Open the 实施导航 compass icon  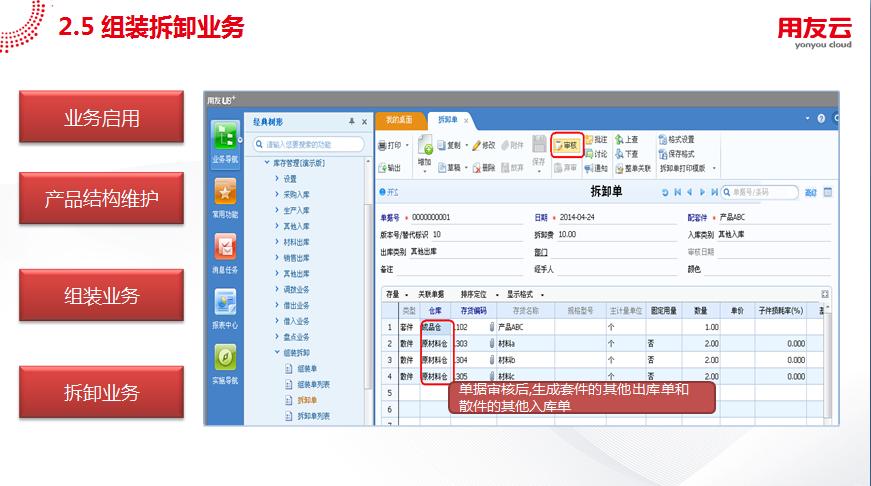click(x=225, y=357)
